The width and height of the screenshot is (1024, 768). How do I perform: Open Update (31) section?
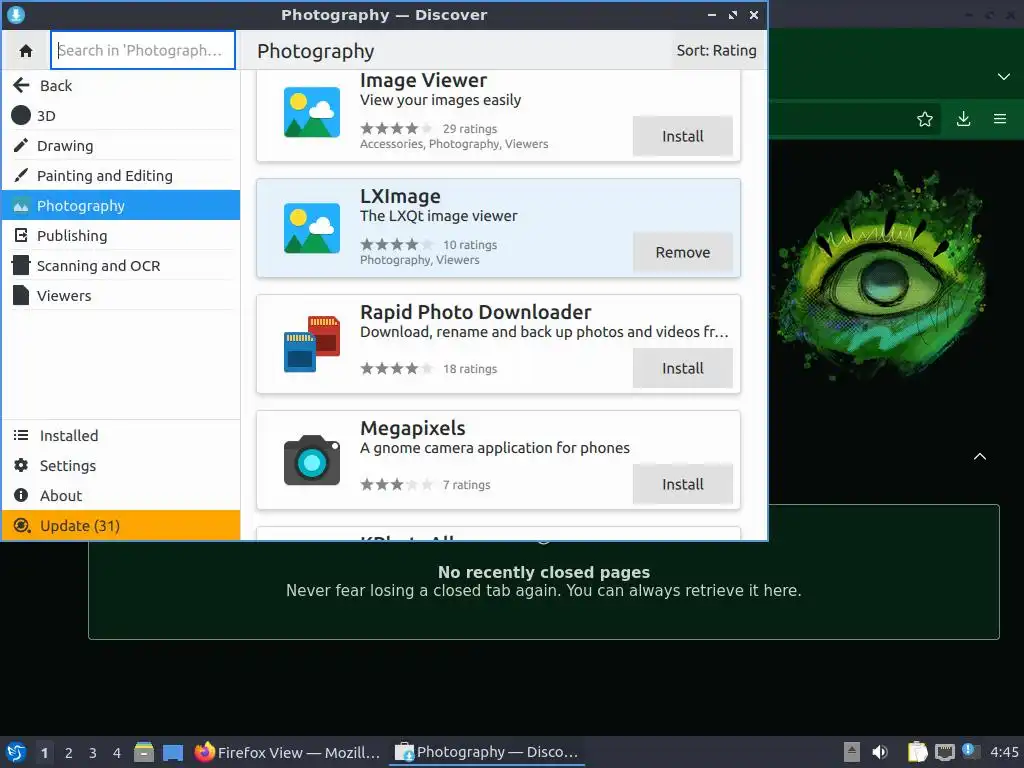click(x=121, y=526)
